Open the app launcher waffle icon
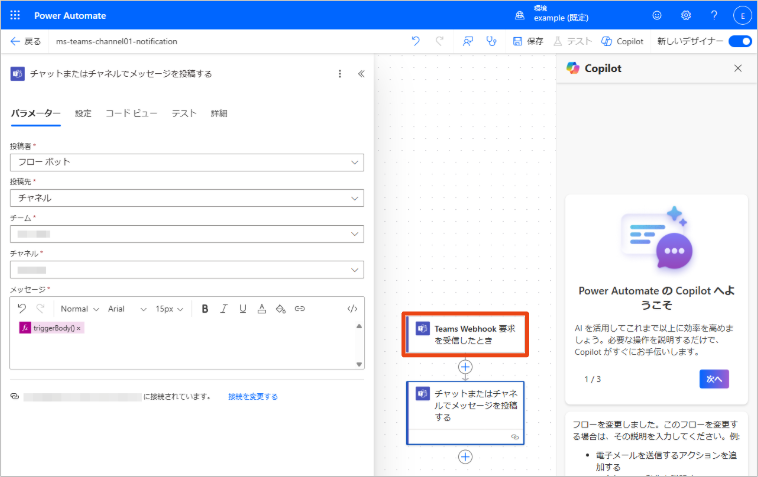 click(15, 15)
